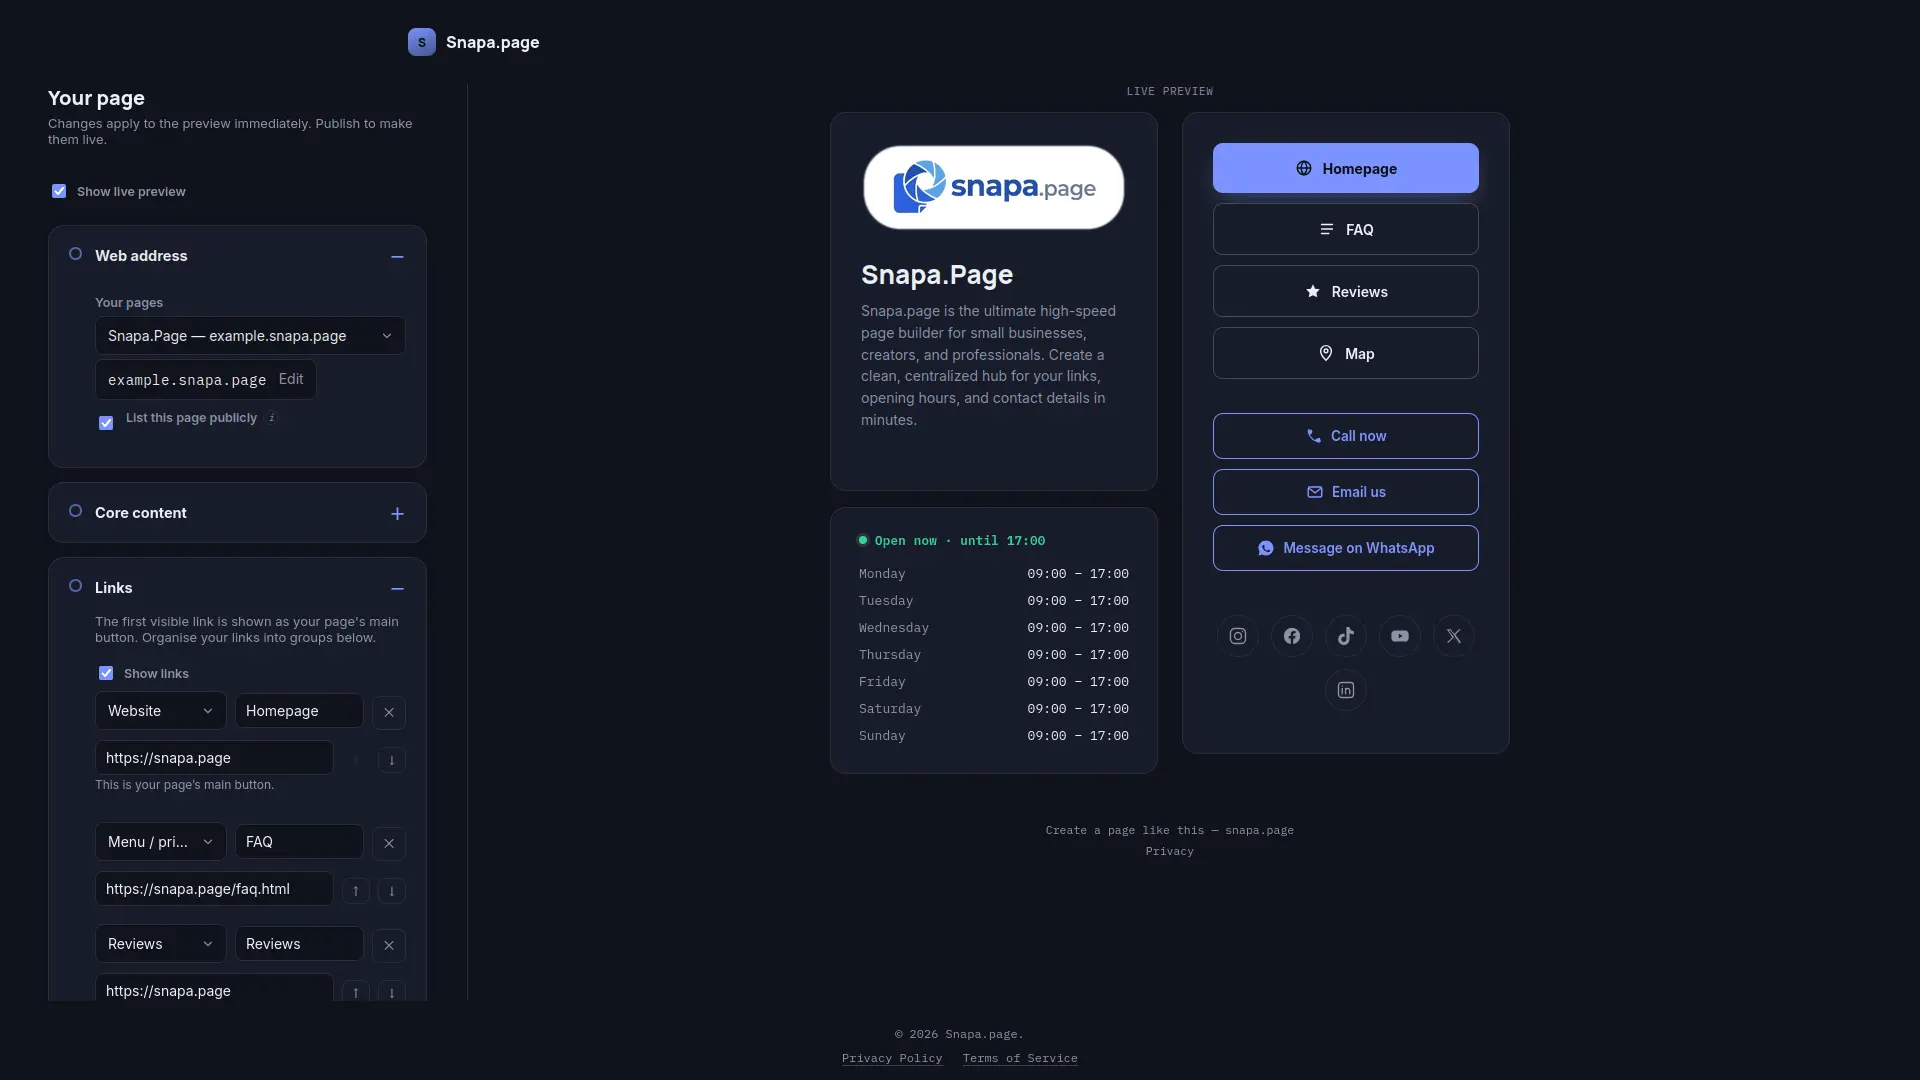Remove the FAQ link with its X icon
Viewport: 1920px width, 1080px height.
pos(389,843)
